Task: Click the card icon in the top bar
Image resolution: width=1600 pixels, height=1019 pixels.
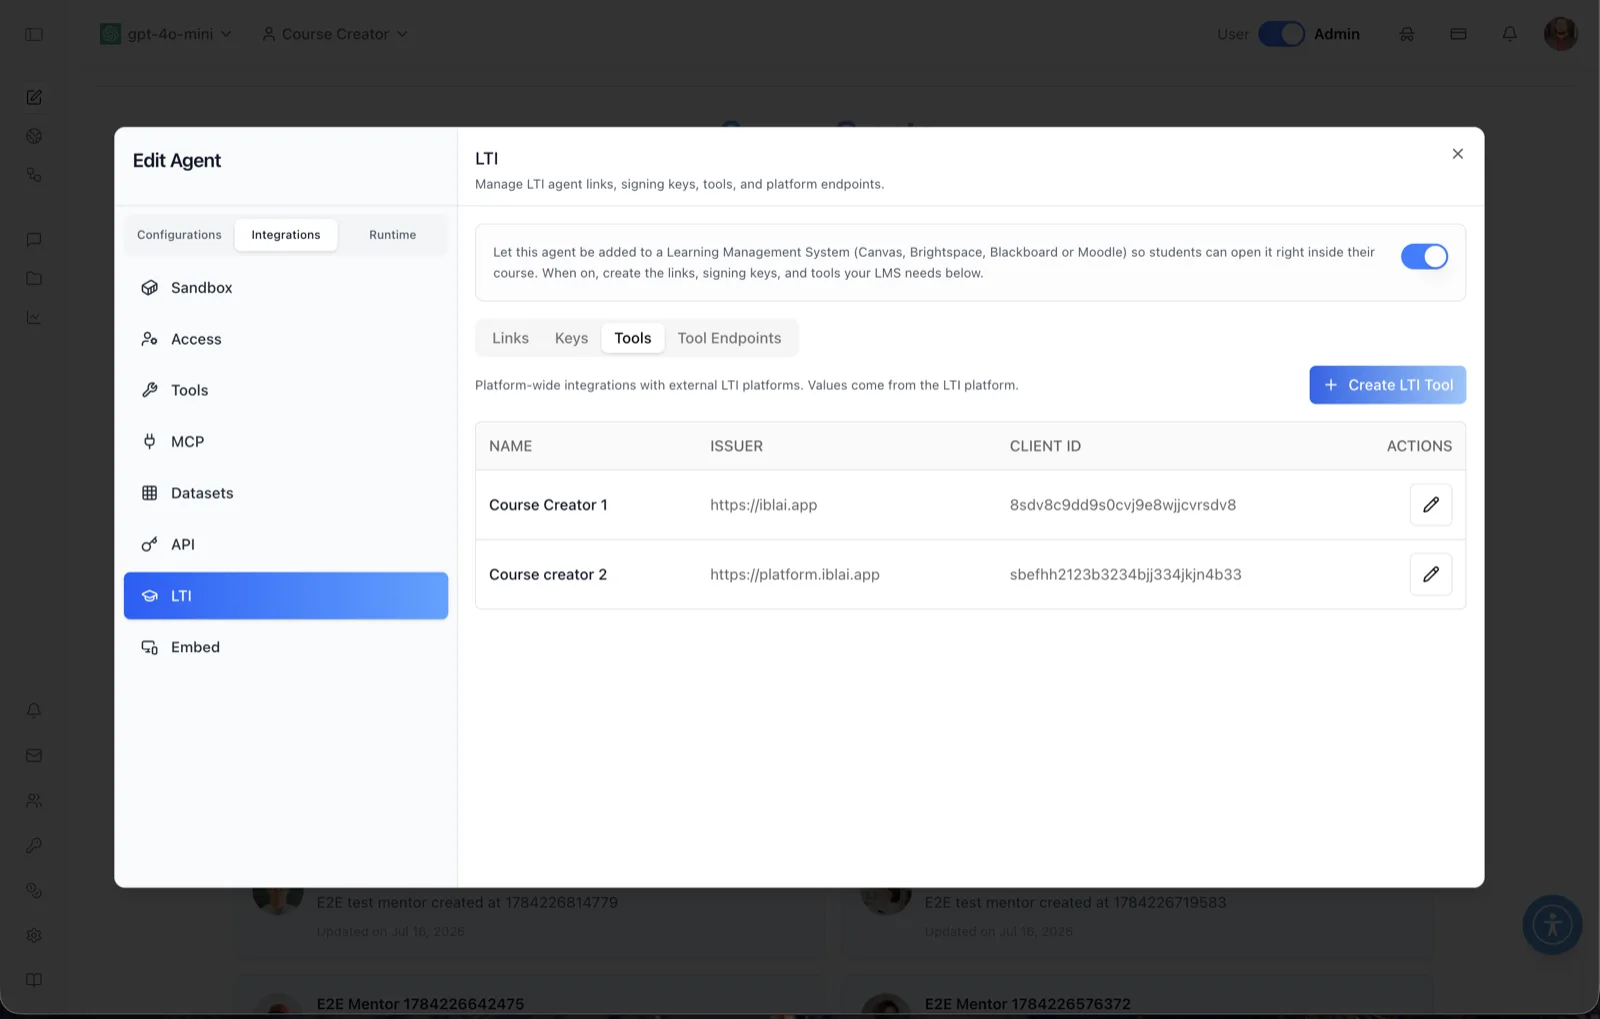Action: [1458, 34]
